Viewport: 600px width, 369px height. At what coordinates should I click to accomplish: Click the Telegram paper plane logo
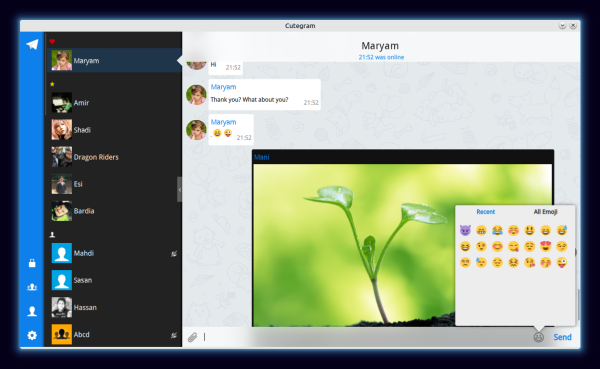click(x=32, y=44)
